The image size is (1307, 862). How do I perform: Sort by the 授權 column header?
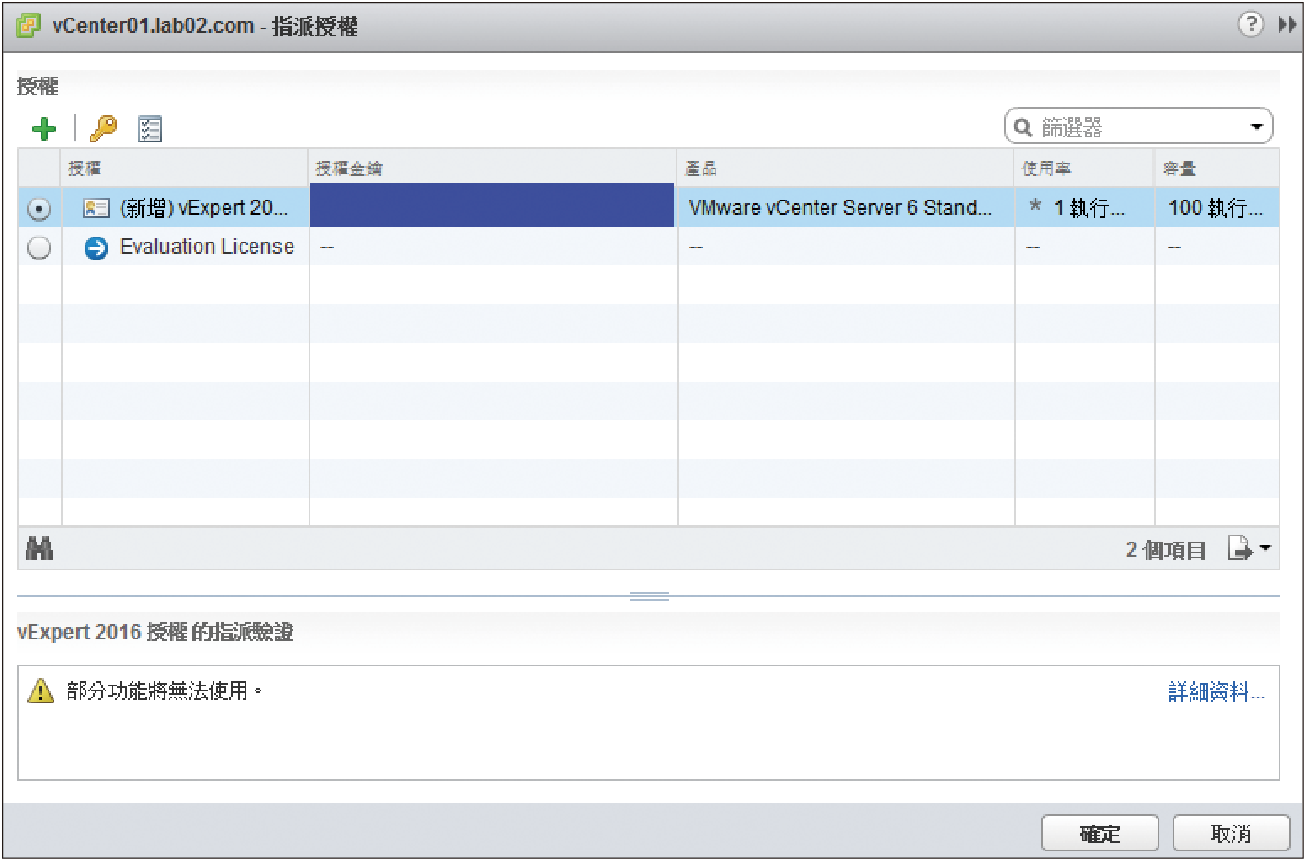coord(185,169)
